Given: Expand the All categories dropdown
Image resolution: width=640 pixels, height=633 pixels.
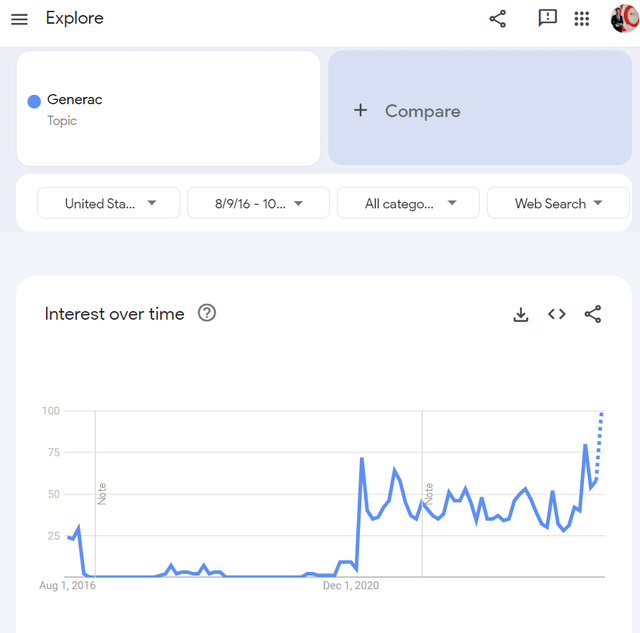Looking at the screenshot, I should tap(409, 203).
